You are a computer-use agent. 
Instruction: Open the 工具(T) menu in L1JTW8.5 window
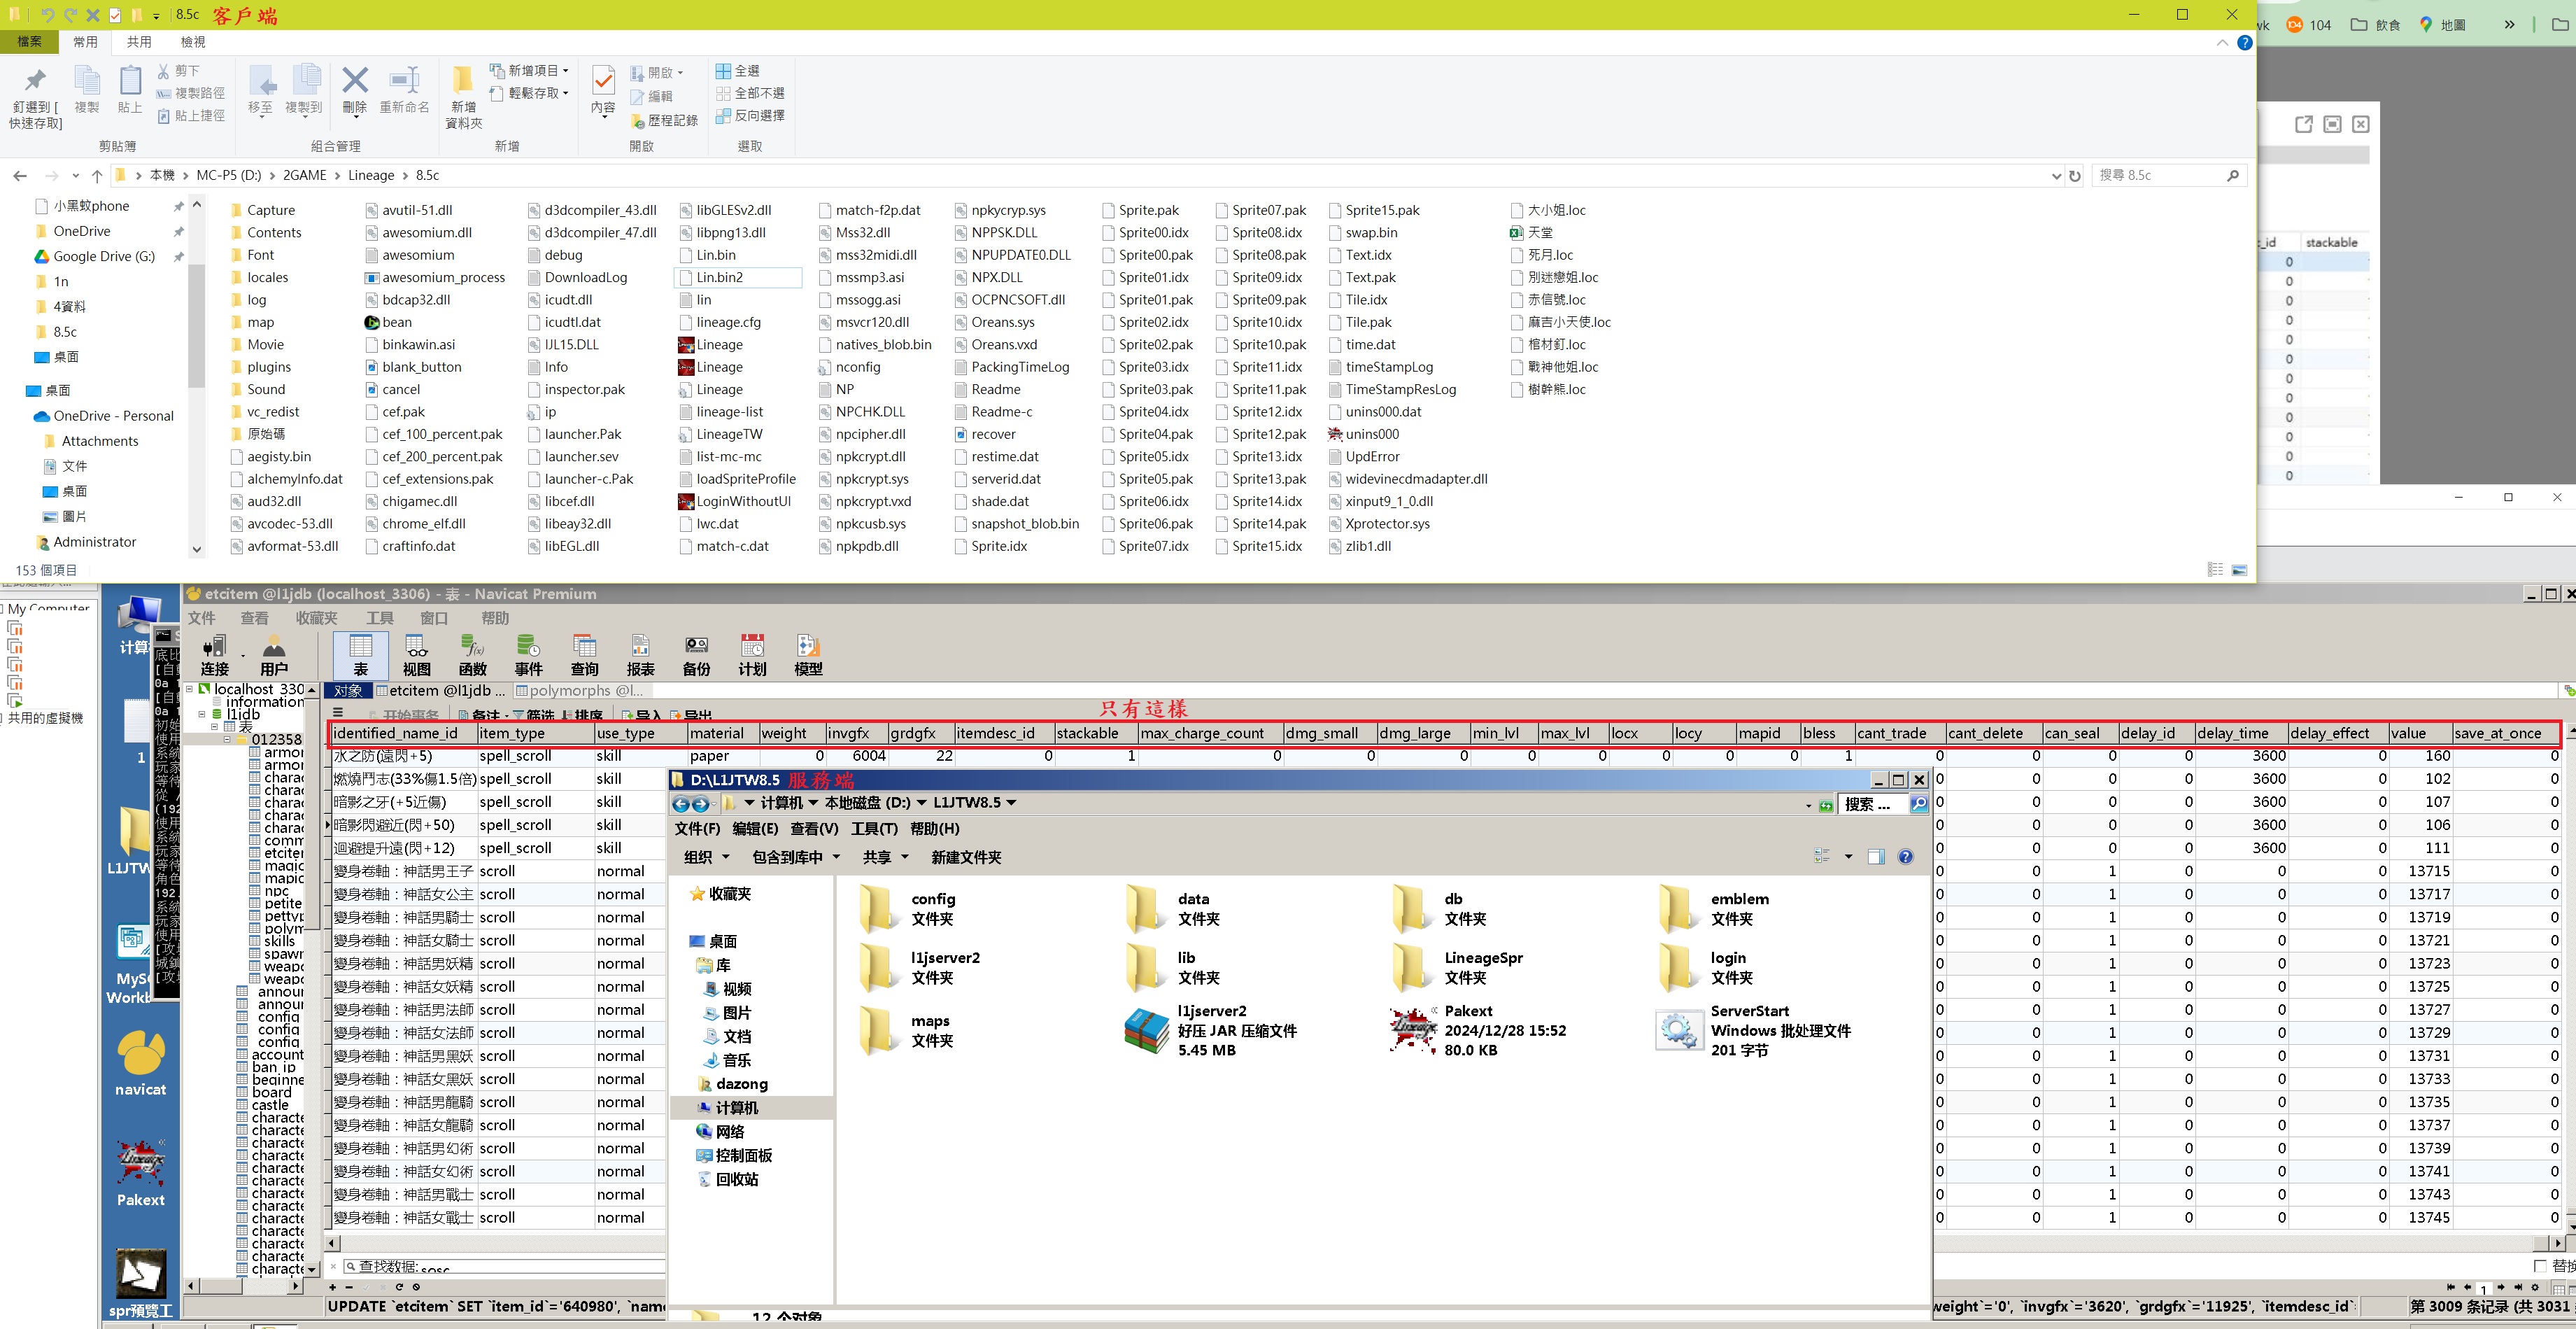[874, 829]
